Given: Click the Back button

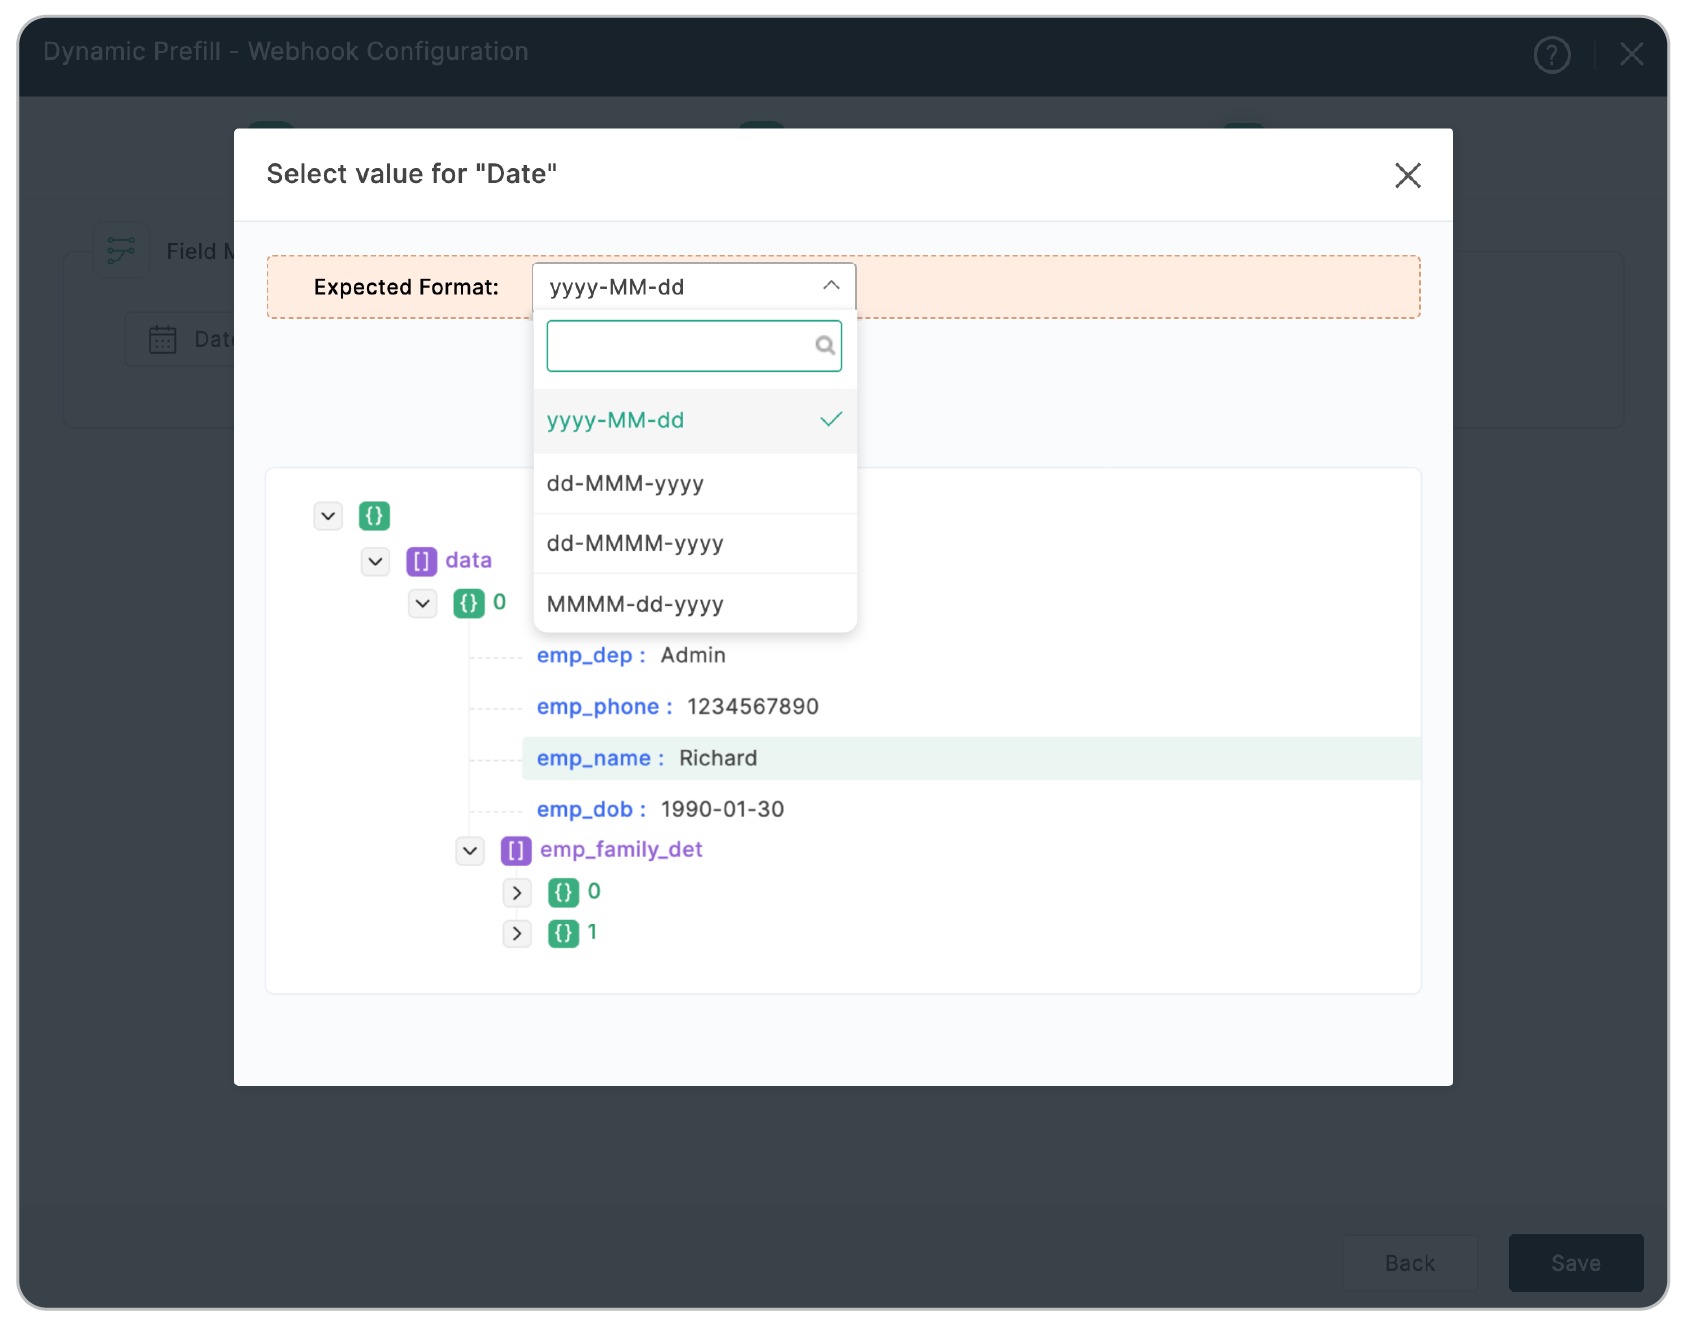Looking at the screenshot, I should pyautogui.click(x=1410, y=1263).
